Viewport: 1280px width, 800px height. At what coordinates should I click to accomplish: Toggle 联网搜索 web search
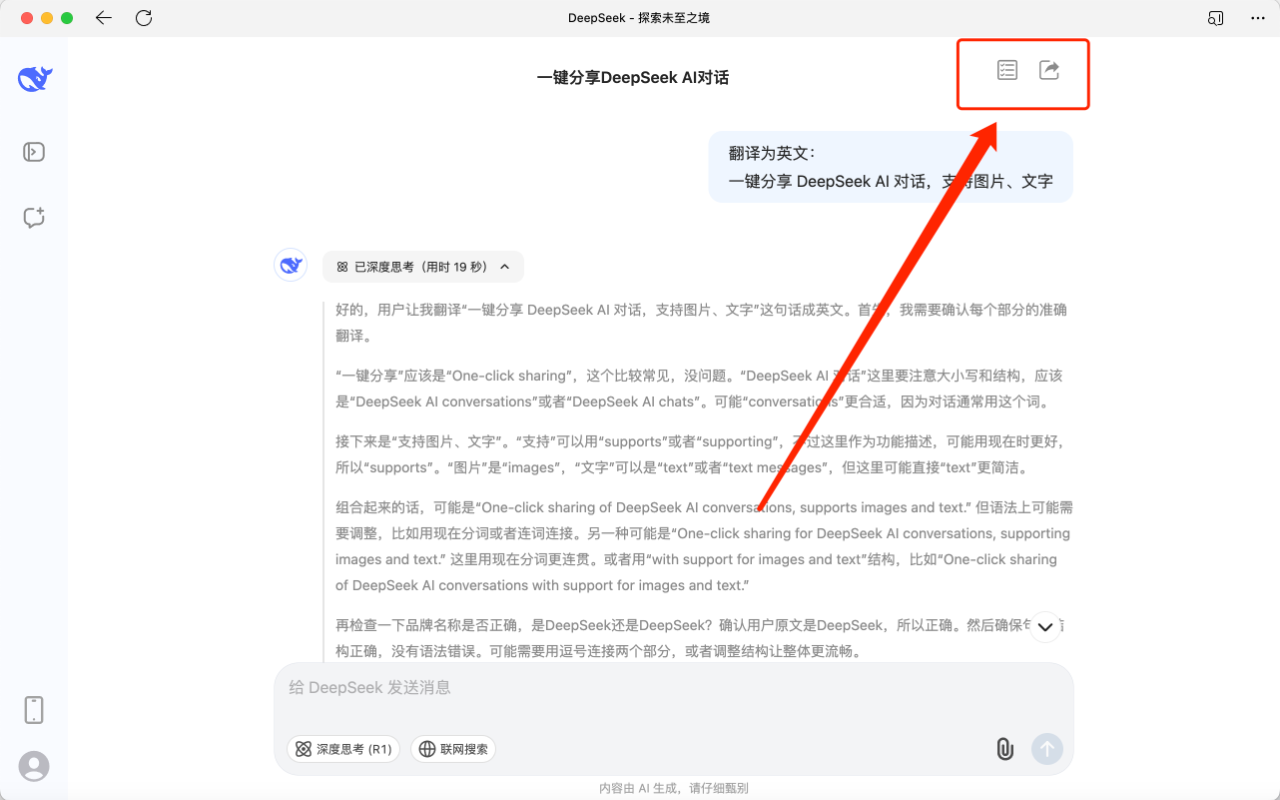tap(453, 749)
